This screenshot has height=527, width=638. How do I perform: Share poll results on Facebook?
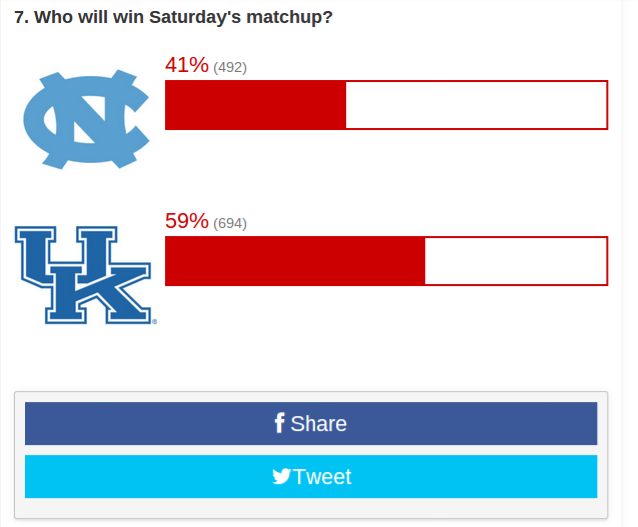click(311, 423)
